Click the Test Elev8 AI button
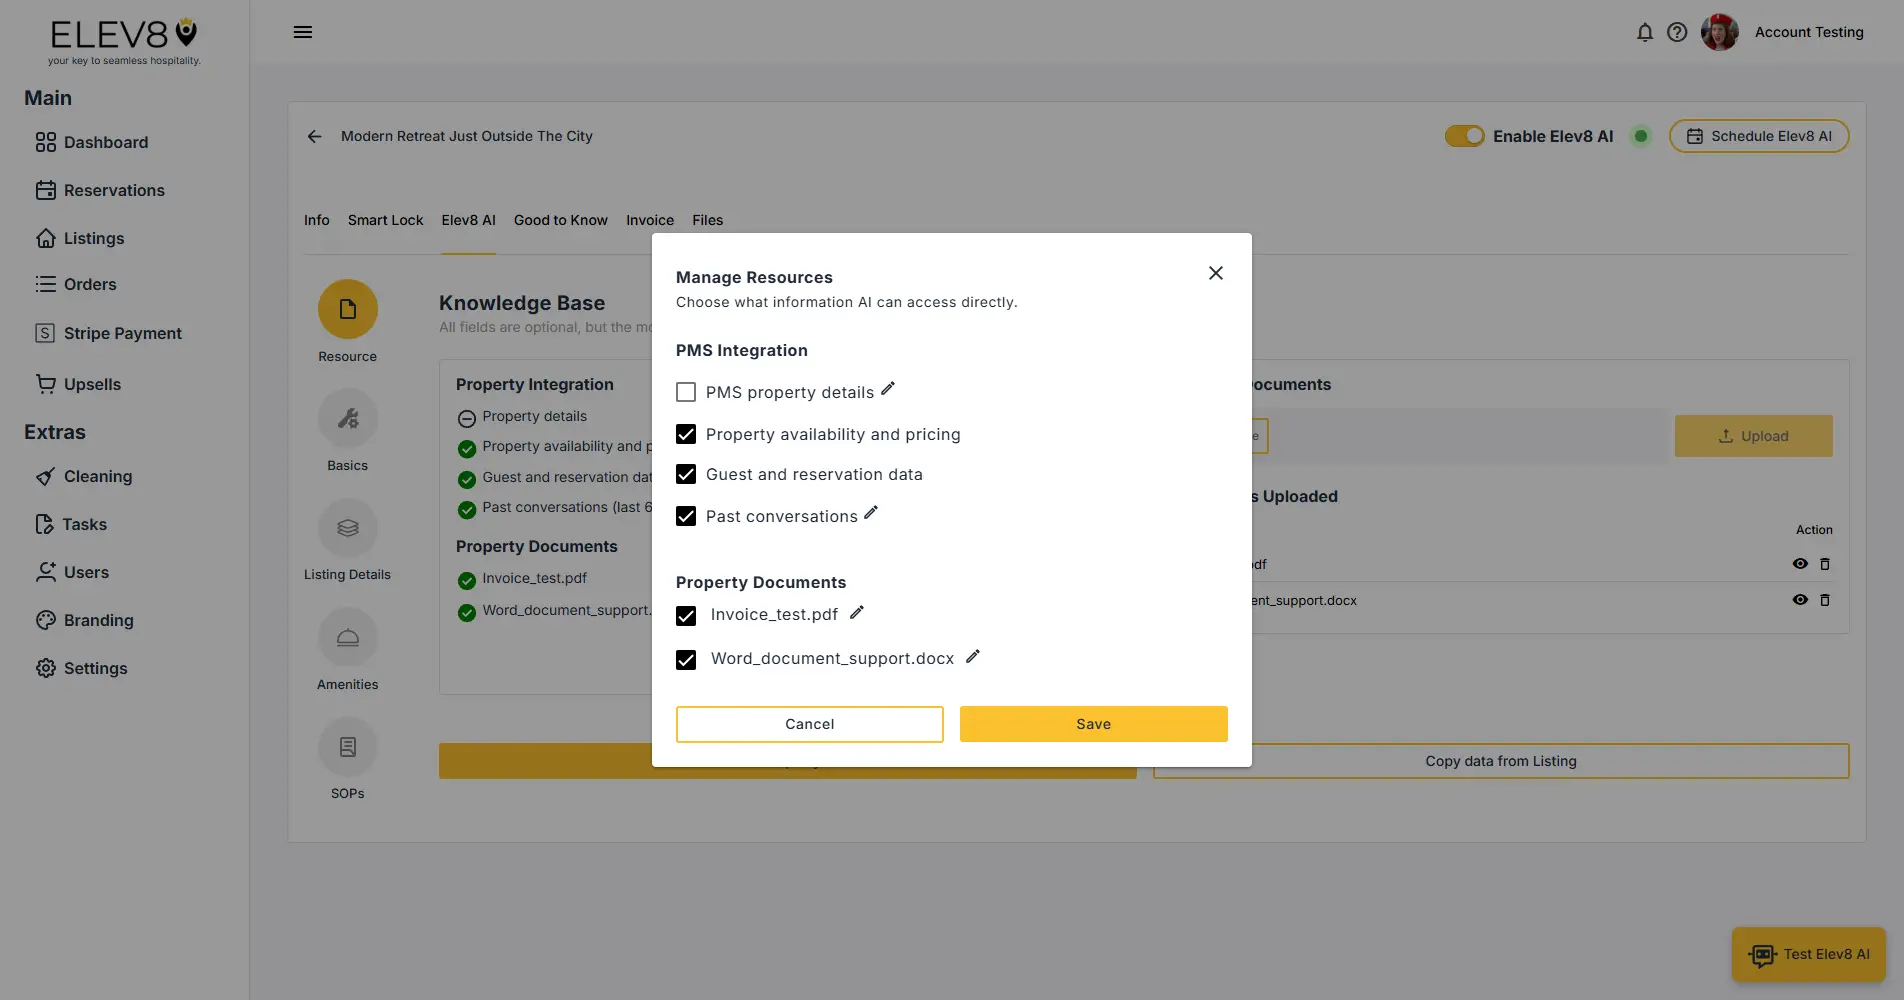 pyautogui.click(x=1808, y=954)
